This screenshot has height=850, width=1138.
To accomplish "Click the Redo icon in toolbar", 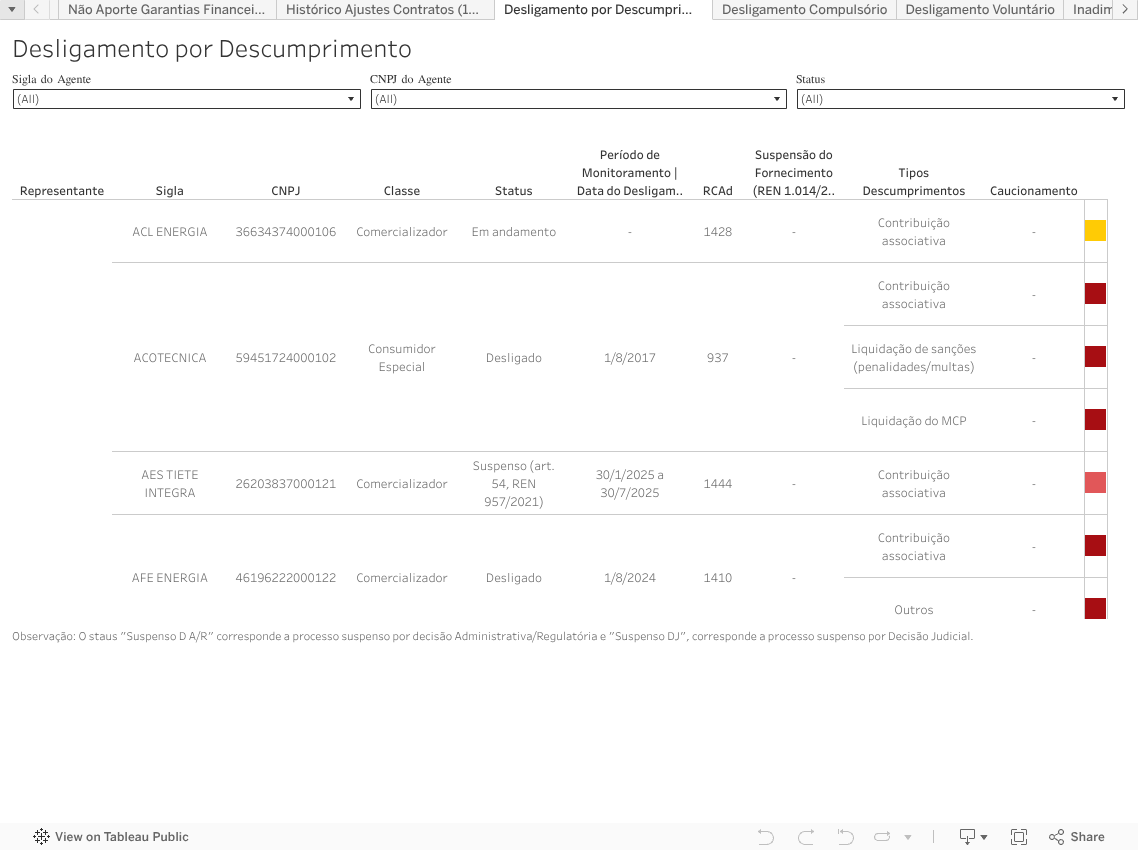I will [806, 837].
